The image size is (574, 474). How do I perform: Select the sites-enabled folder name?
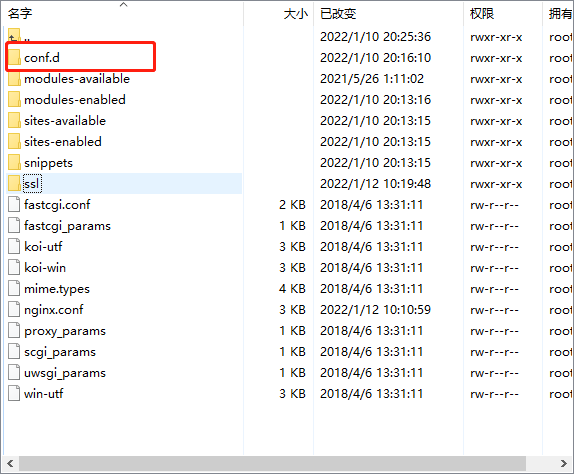(63, 142)
